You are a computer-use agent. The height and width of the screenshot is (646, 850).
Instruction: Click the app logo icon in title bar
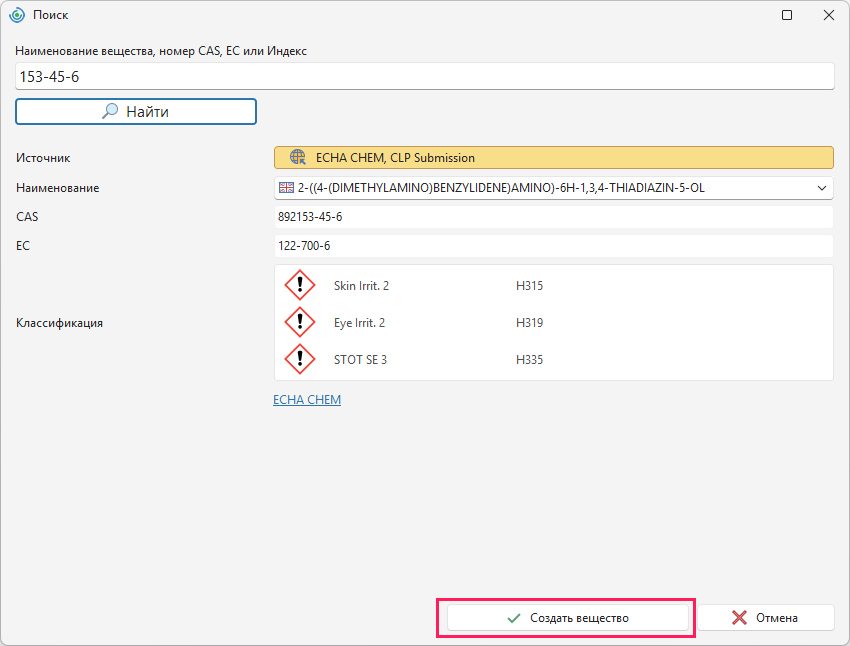click(x=17, y=15)
